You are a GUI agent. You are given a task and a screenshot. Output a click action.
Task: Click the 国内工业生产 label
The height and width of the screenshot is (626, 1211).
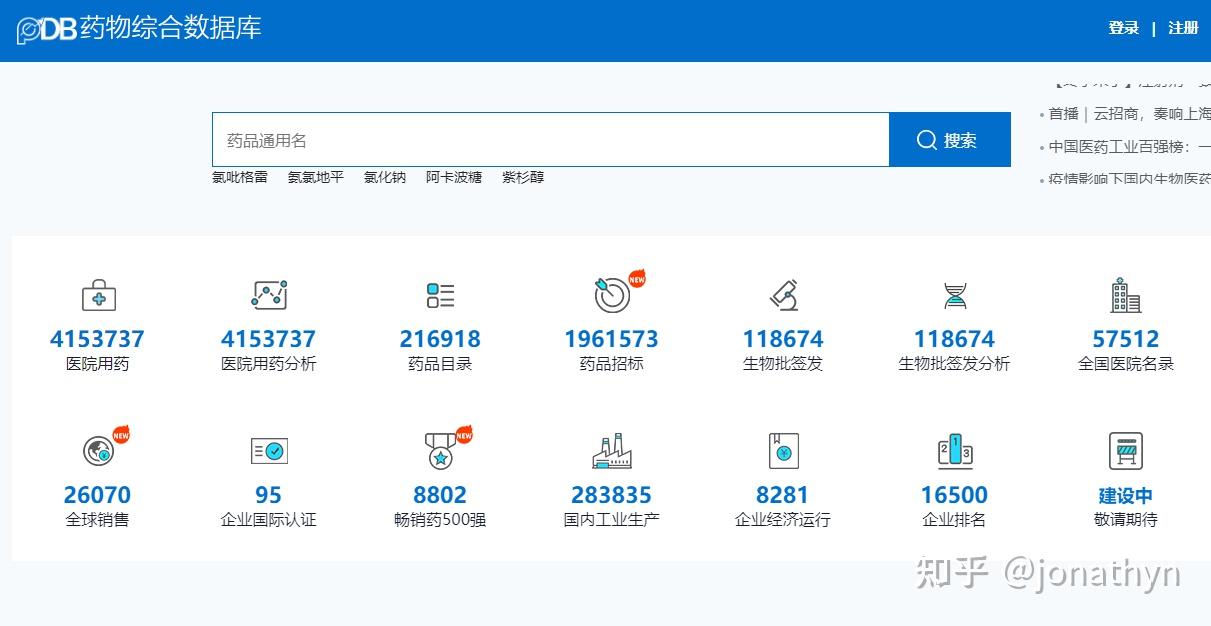pyautogui.click(x=612, y=520)
